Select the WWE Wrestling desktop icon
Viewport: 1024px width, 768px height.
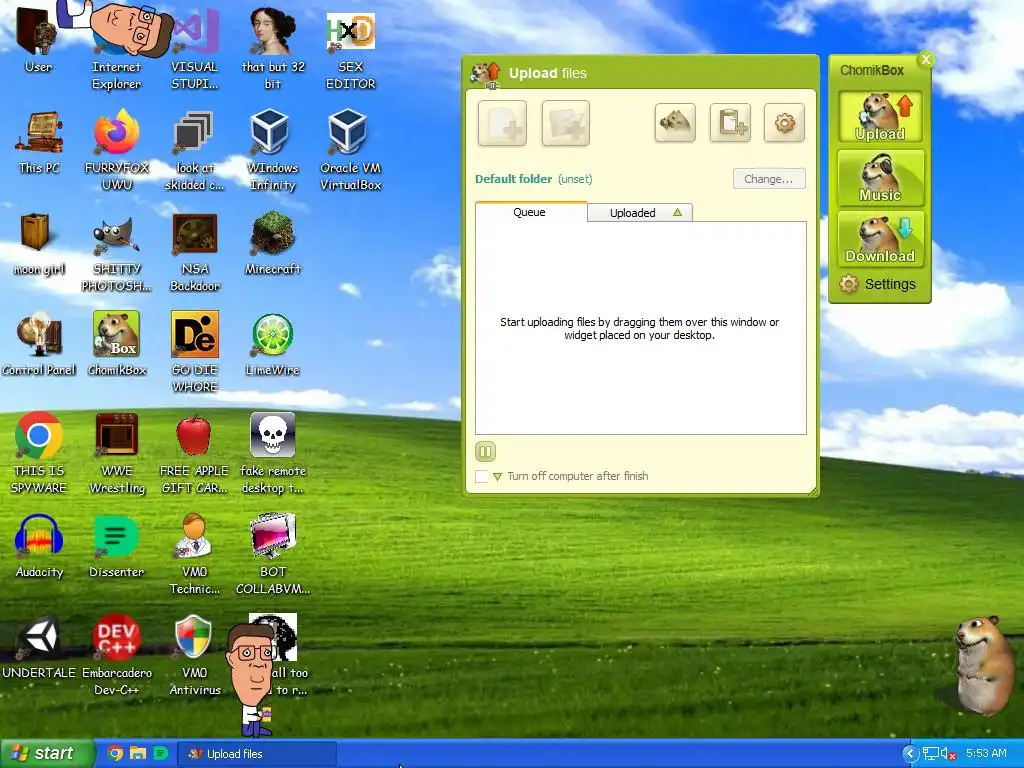(116, 453)
